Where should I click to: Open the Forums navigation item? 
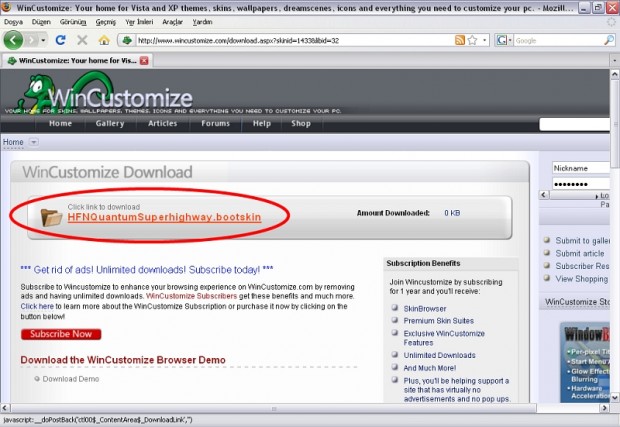click(215, 123)
